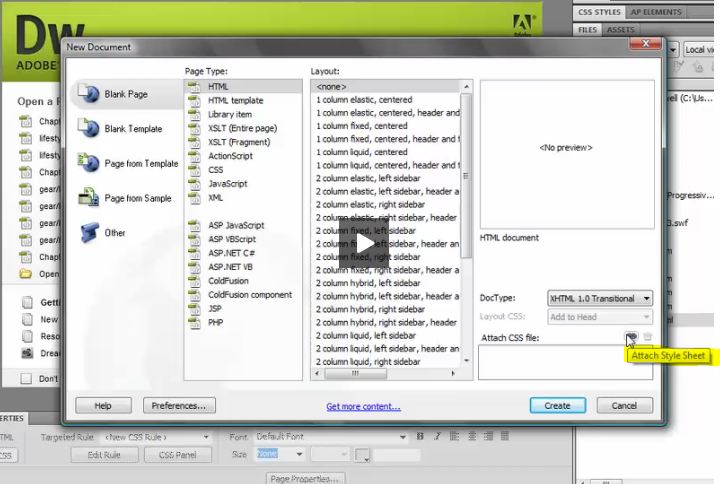Choose Page from Sample category

pos(125,198)
